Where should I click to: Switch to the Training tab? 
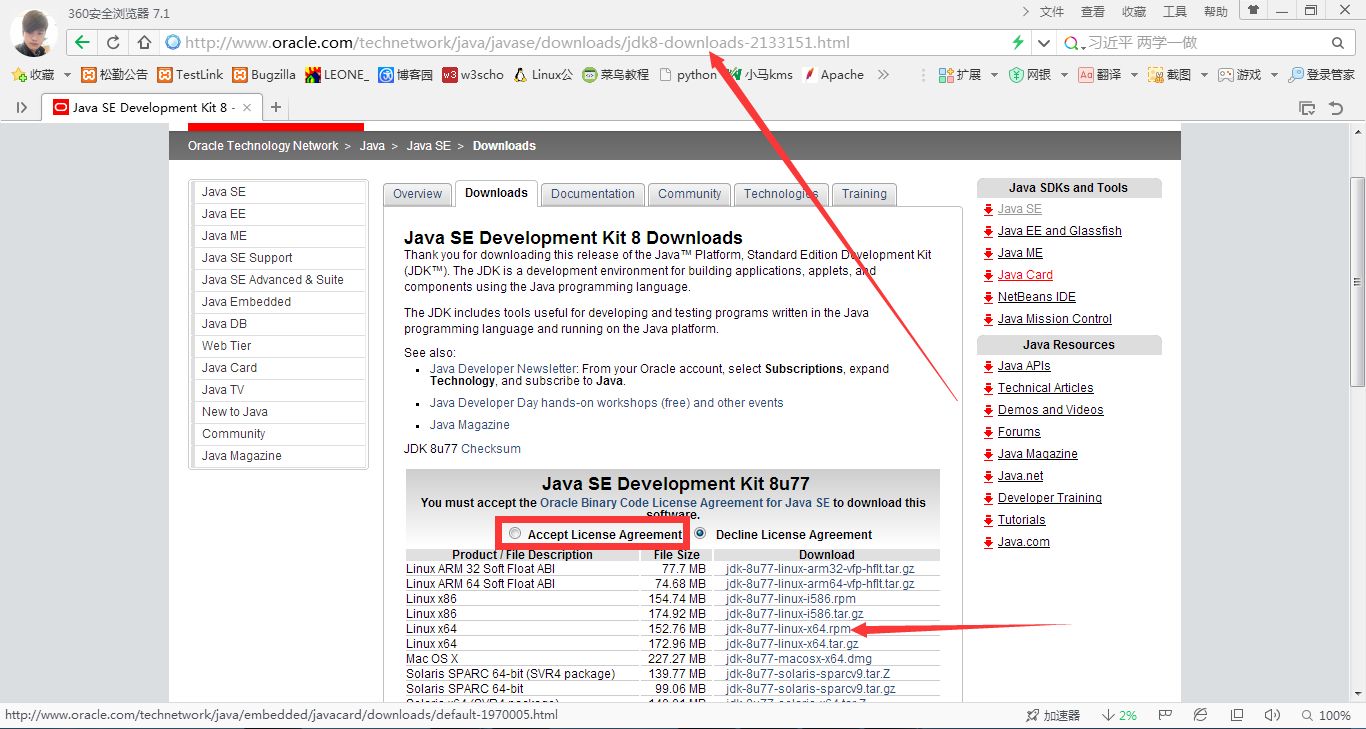(864, 194)
